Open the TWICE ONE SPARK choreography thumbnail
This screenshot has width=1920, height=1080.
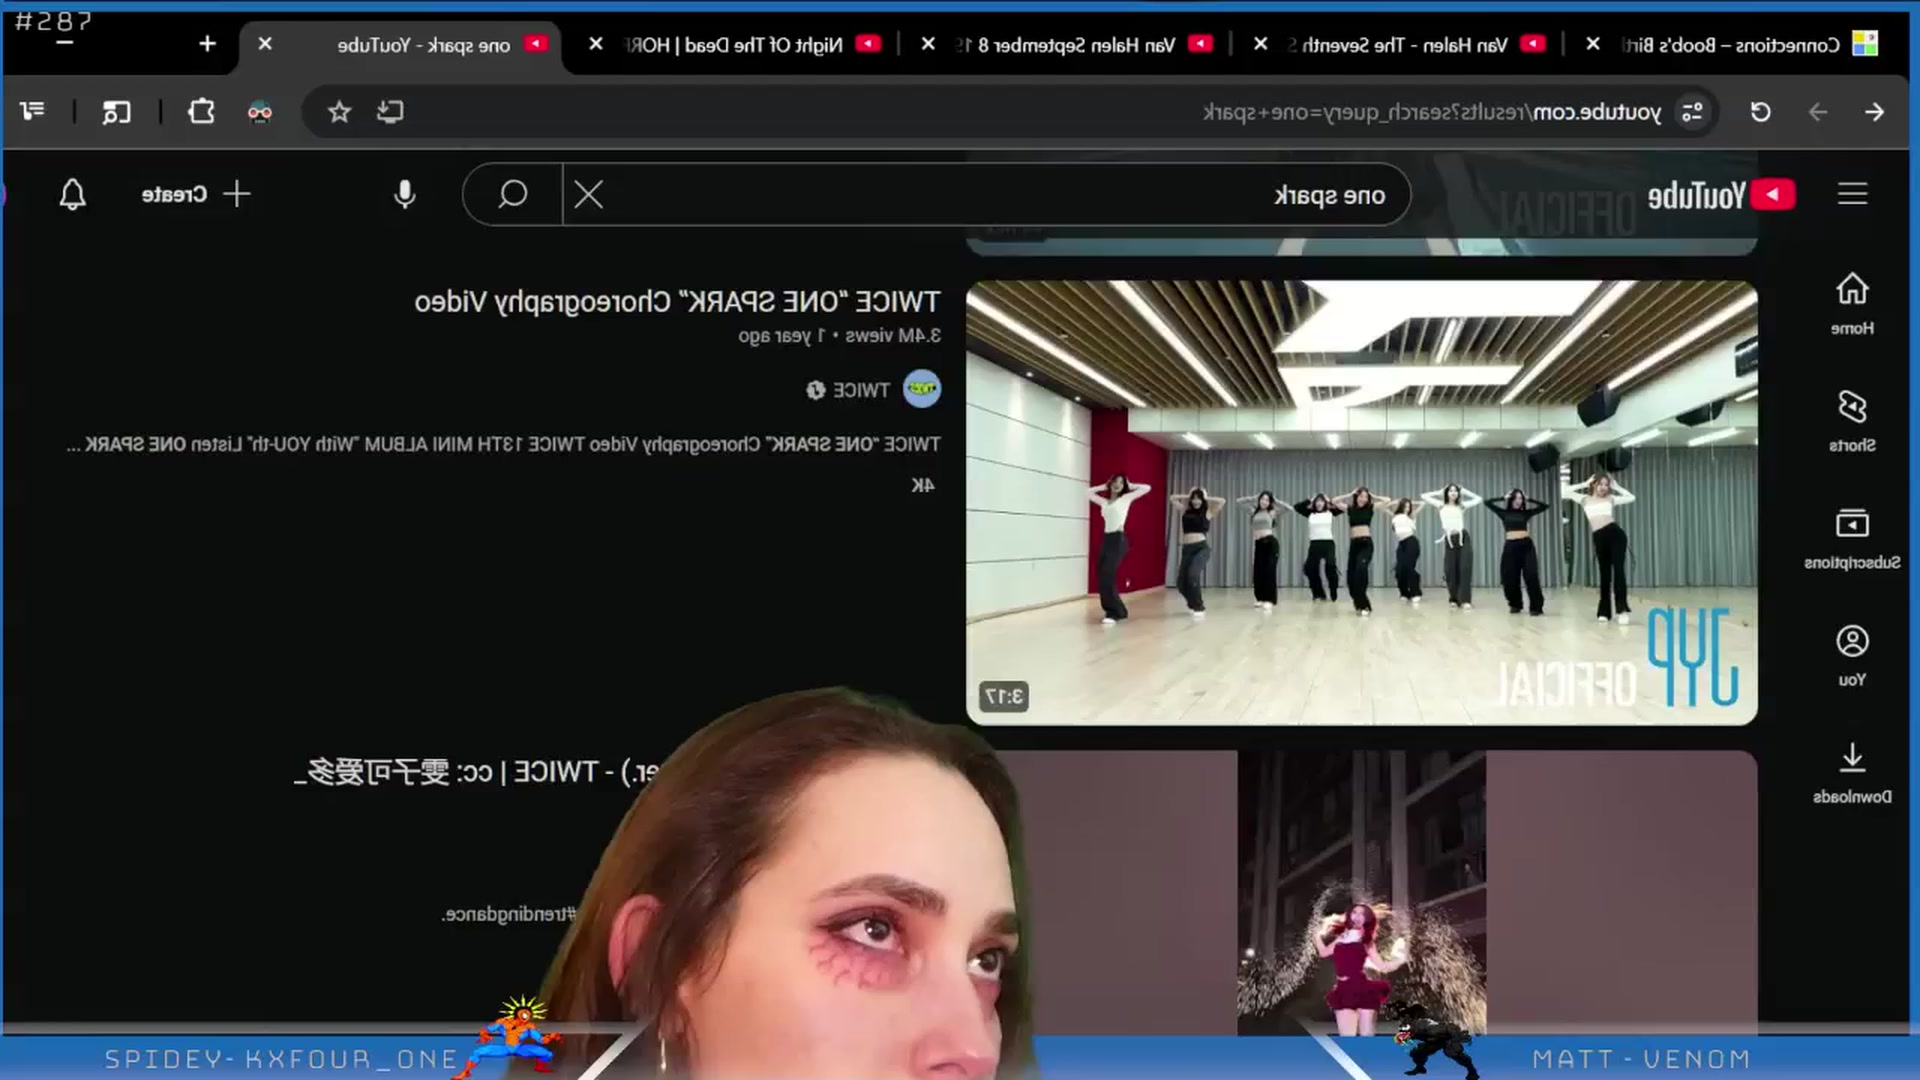(x=1362, y=503)
